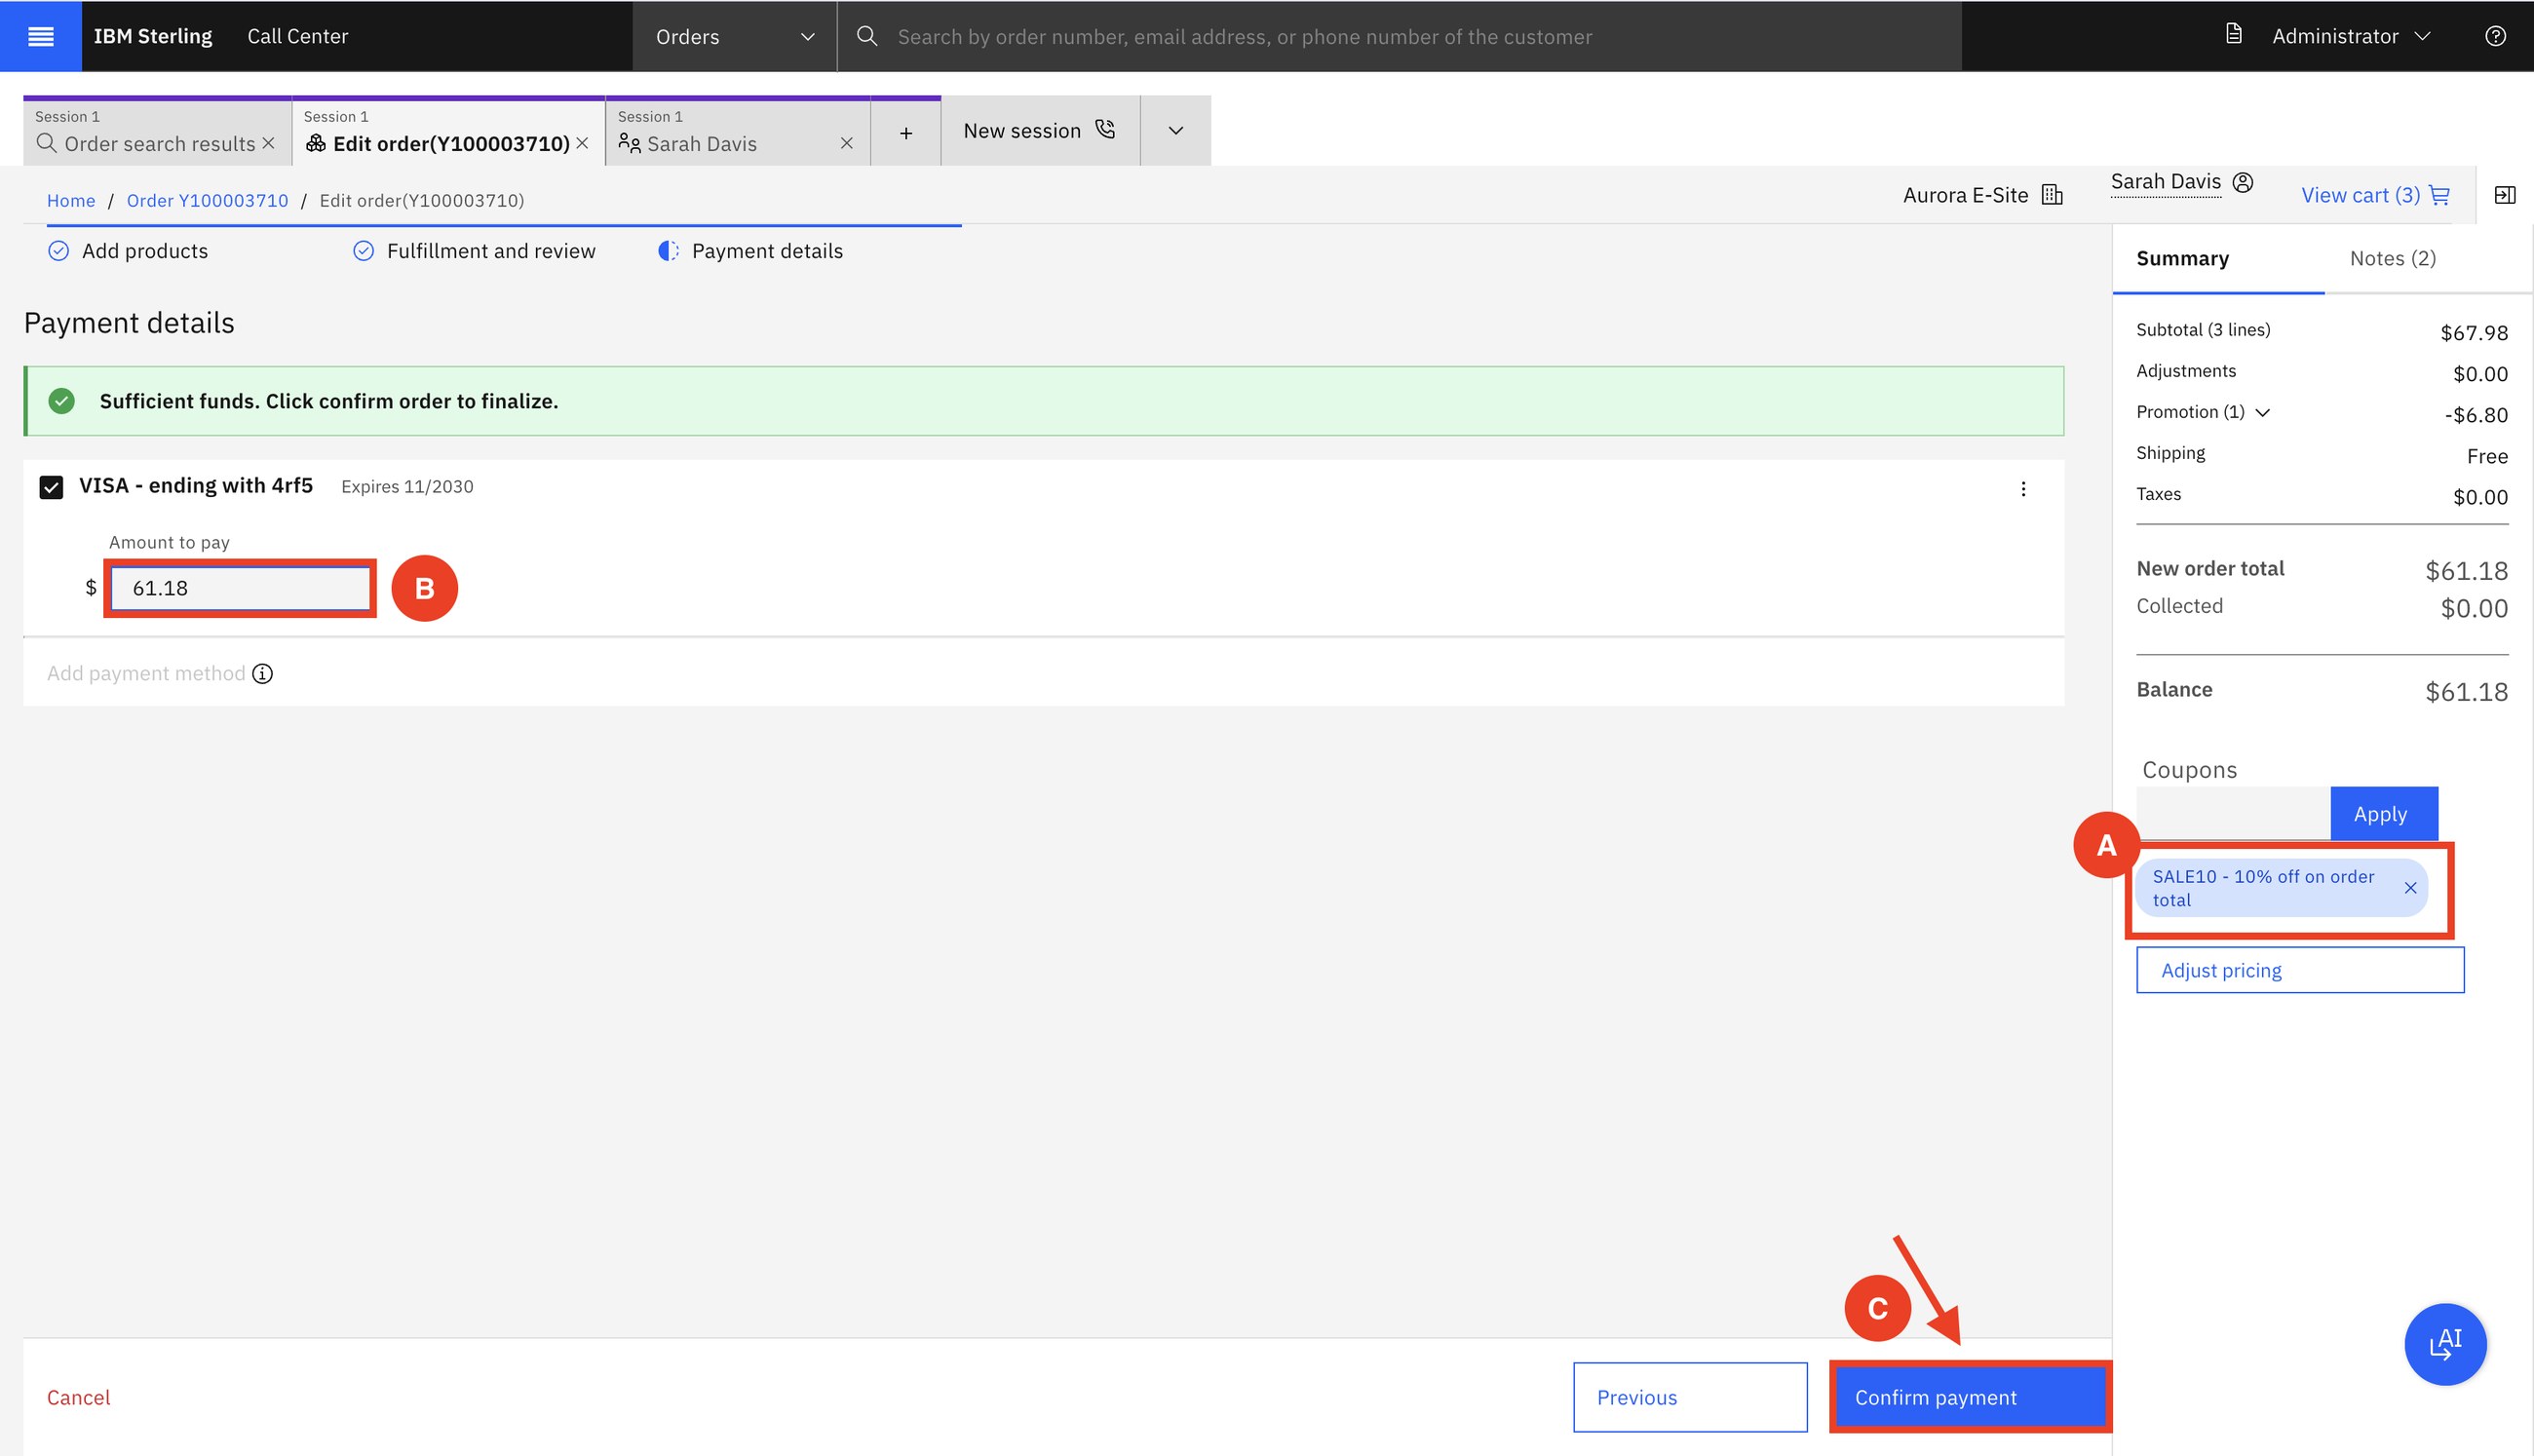2534x1456 pixels.
Task: Close the Edit order(Y100003710) tab
Action: pyautogui.click(x=582, y=143)
